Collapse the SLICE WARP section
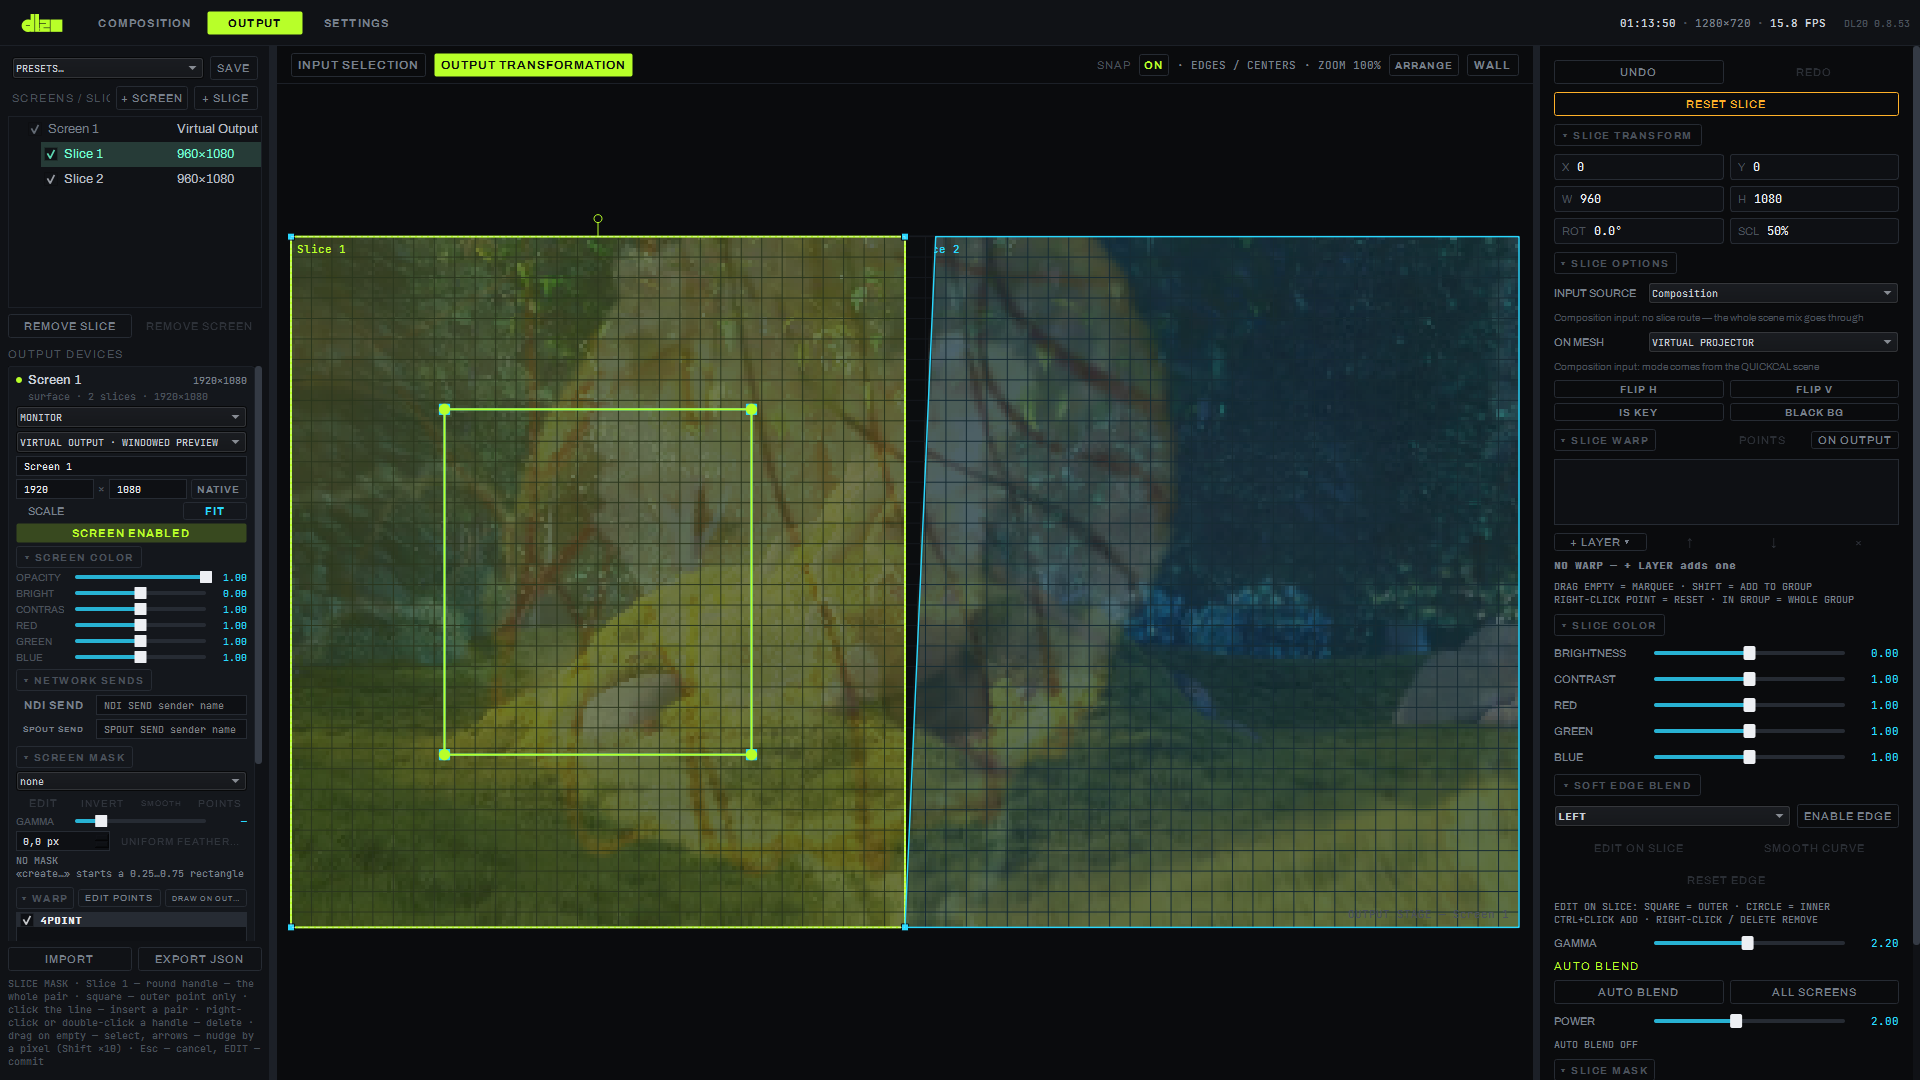 click(1605, 440)
